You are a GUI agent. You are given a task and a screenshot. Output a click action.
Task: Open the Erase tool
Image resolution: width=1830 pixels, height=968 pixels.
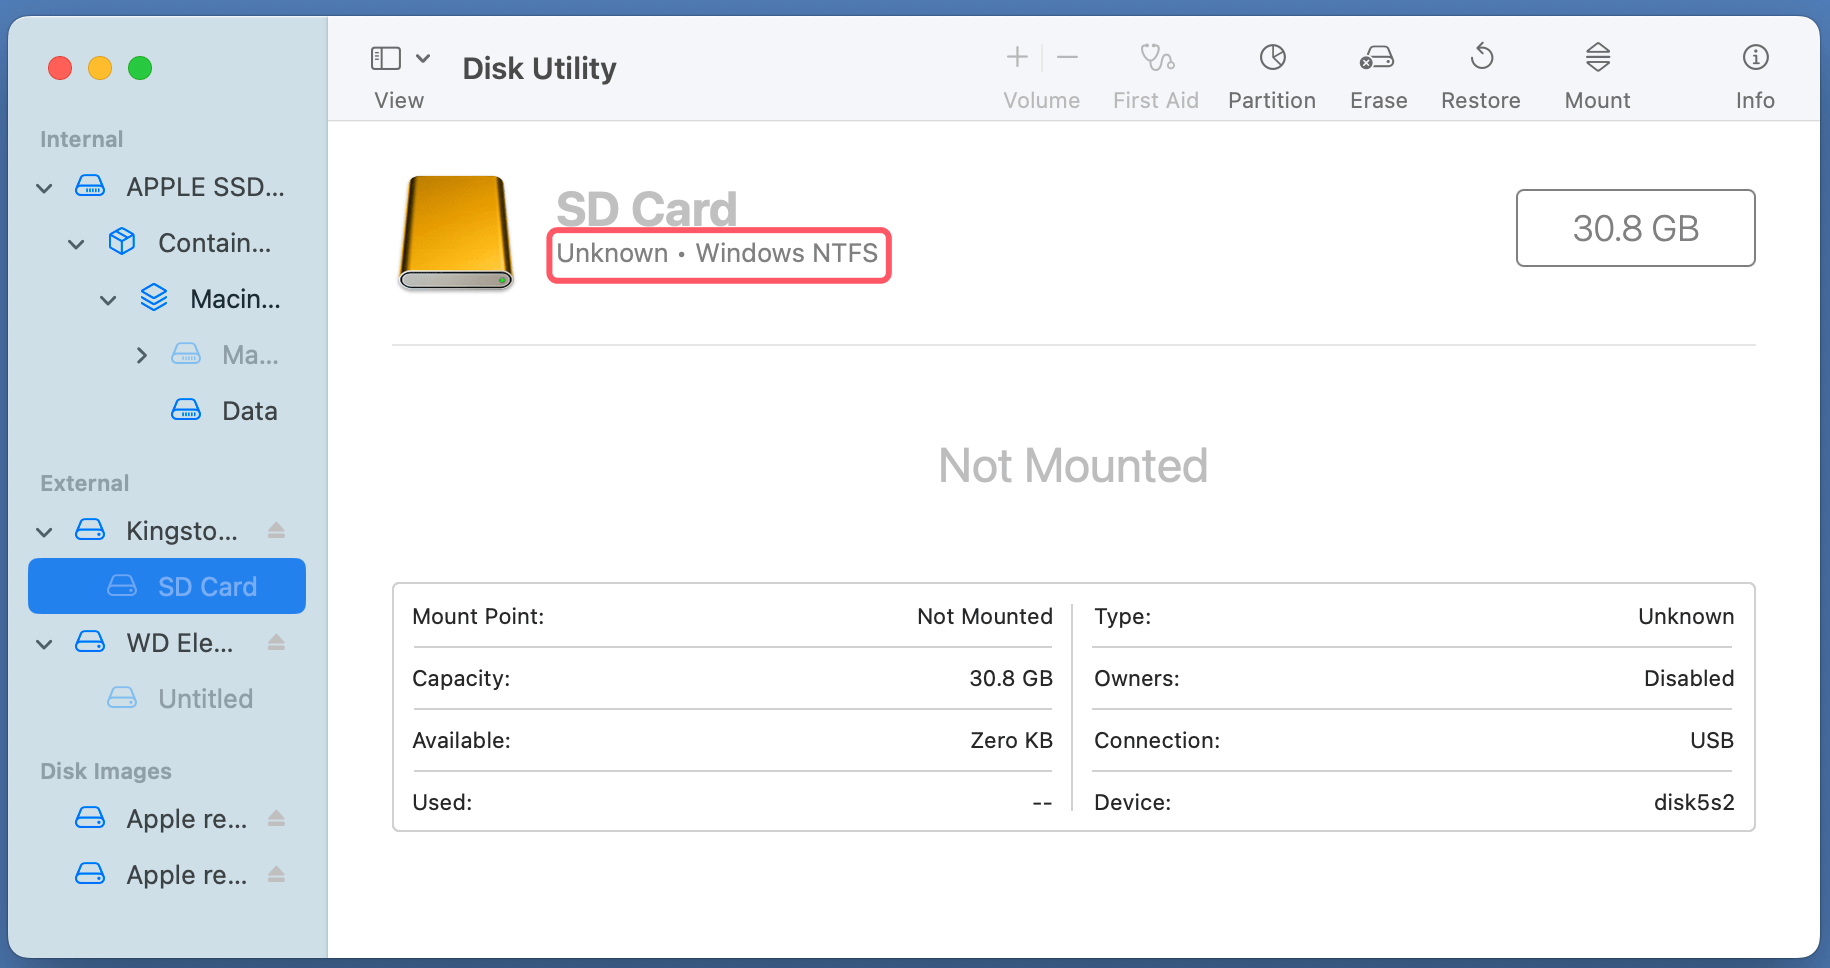pyautogui.click(x=1377, y=70)
